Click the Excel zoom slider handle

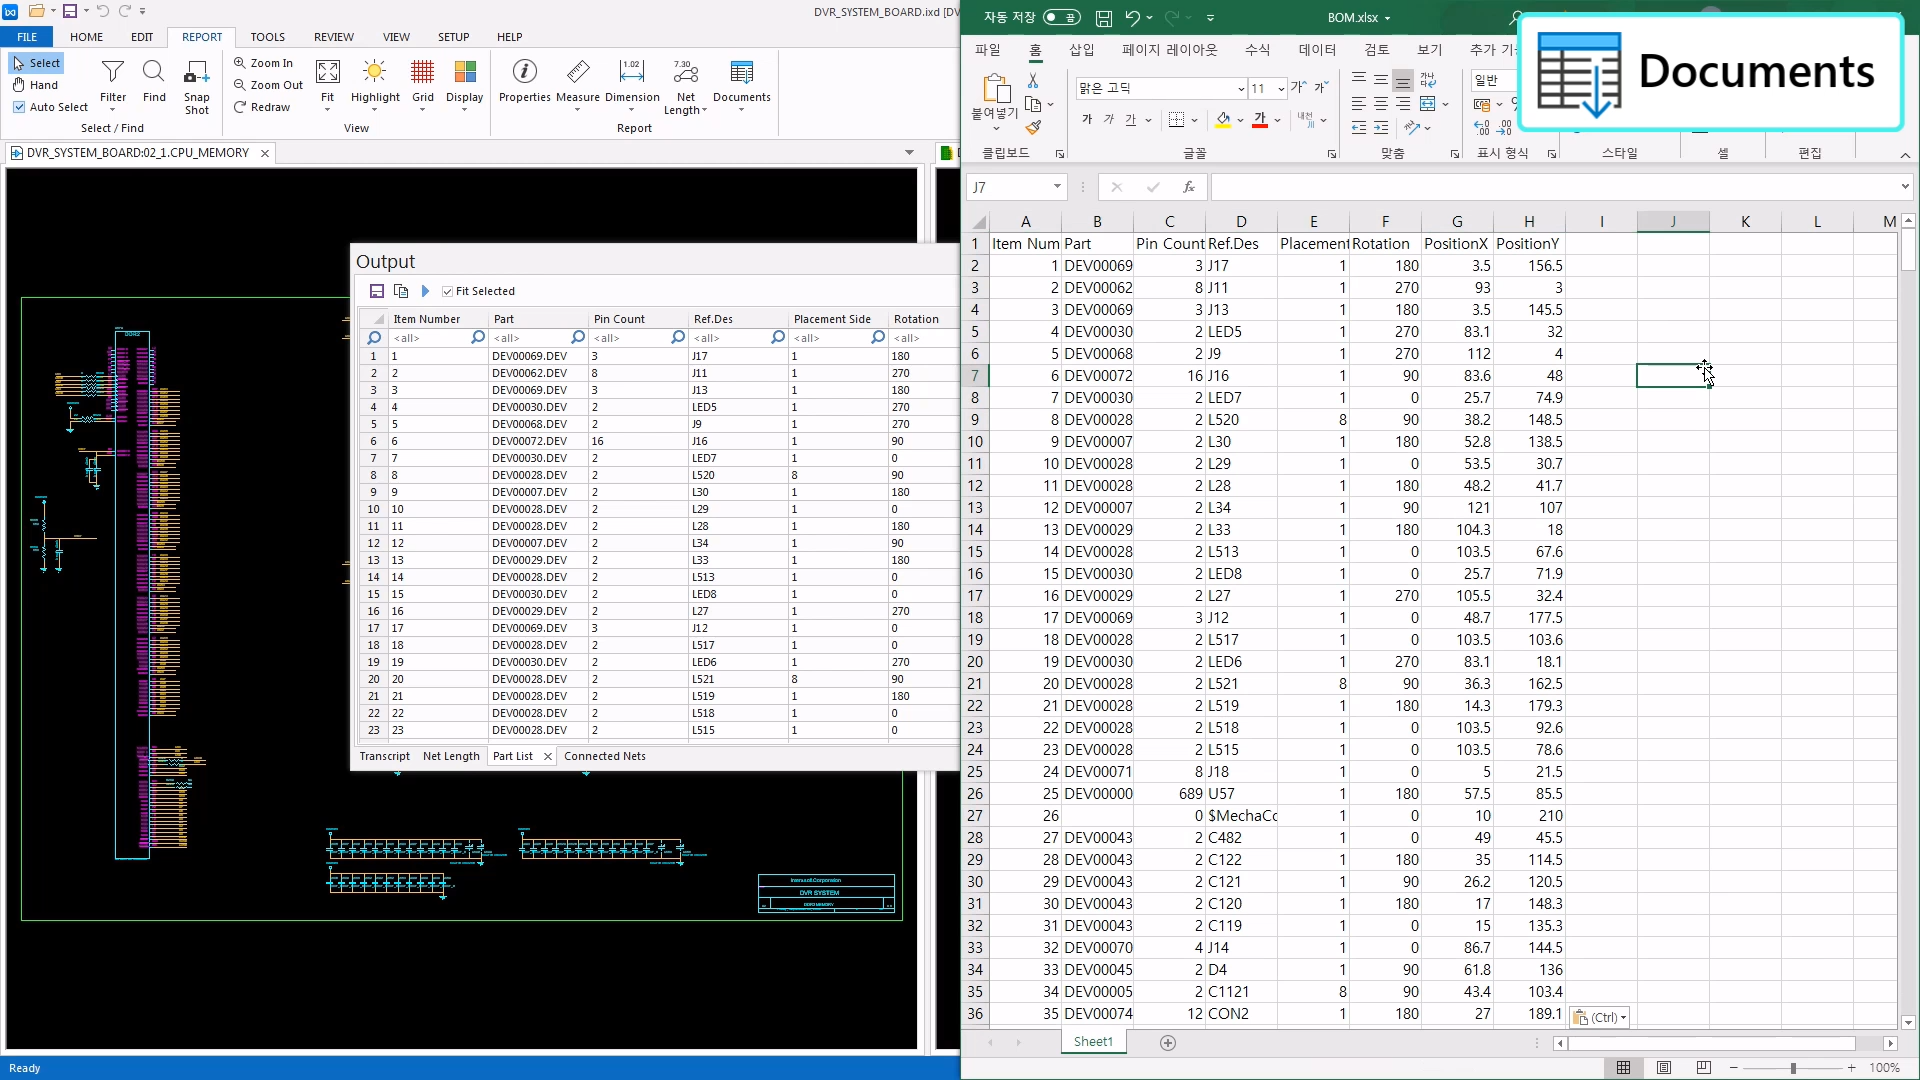point(1793,1068)
